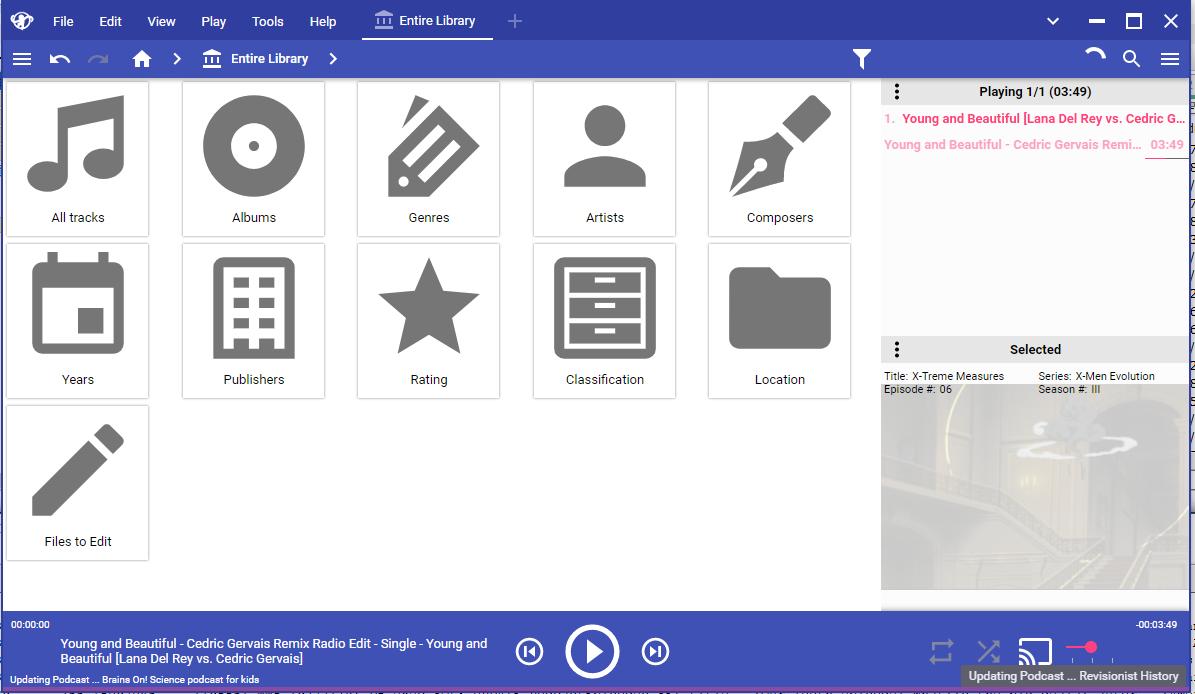Toggle the left hamburger sidebar panel

point(22,59)
